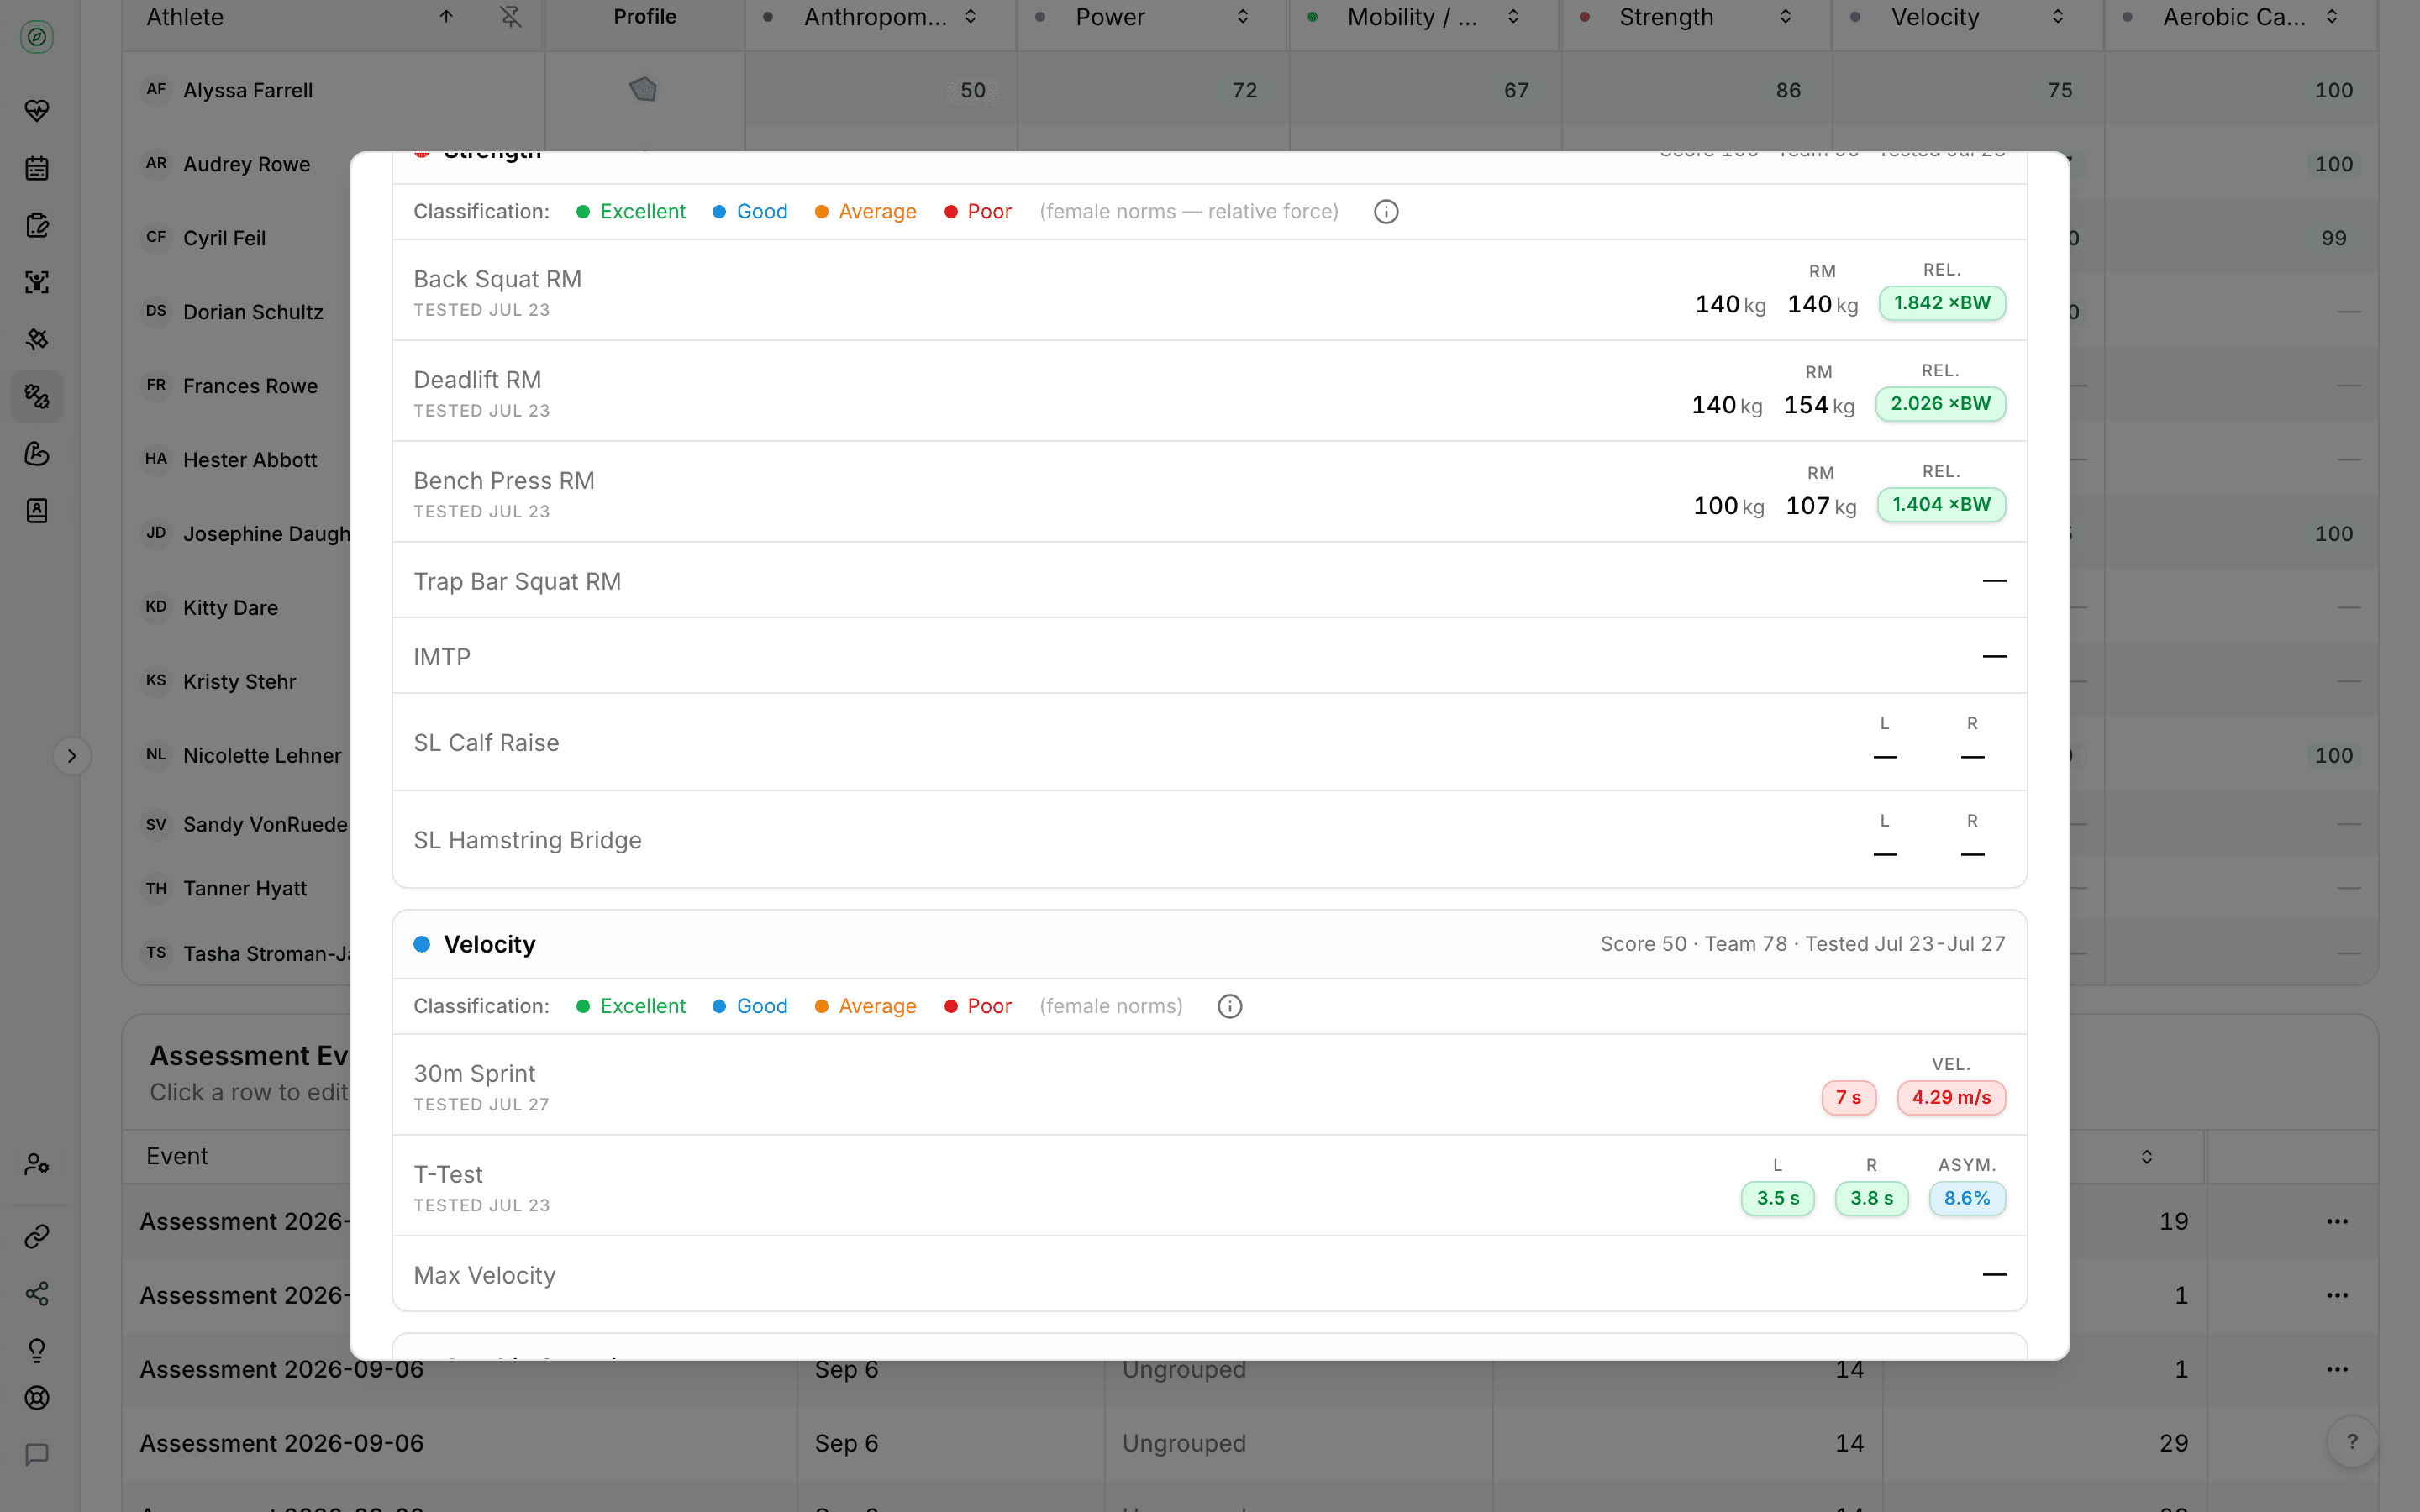2420x1512 pixels.
Task: Open the user settings icon in sidebar
Action: (37, 1164)
